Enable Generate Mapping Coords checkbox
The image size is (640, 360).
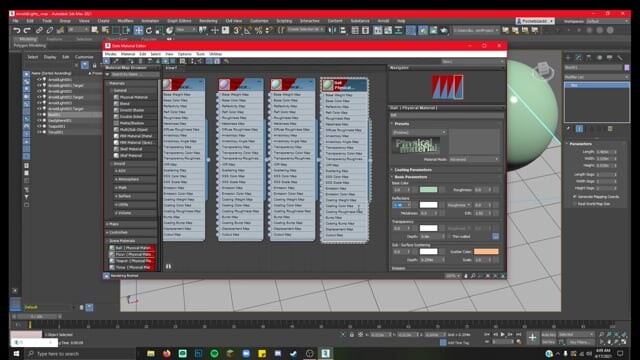[x=575, y=197]
